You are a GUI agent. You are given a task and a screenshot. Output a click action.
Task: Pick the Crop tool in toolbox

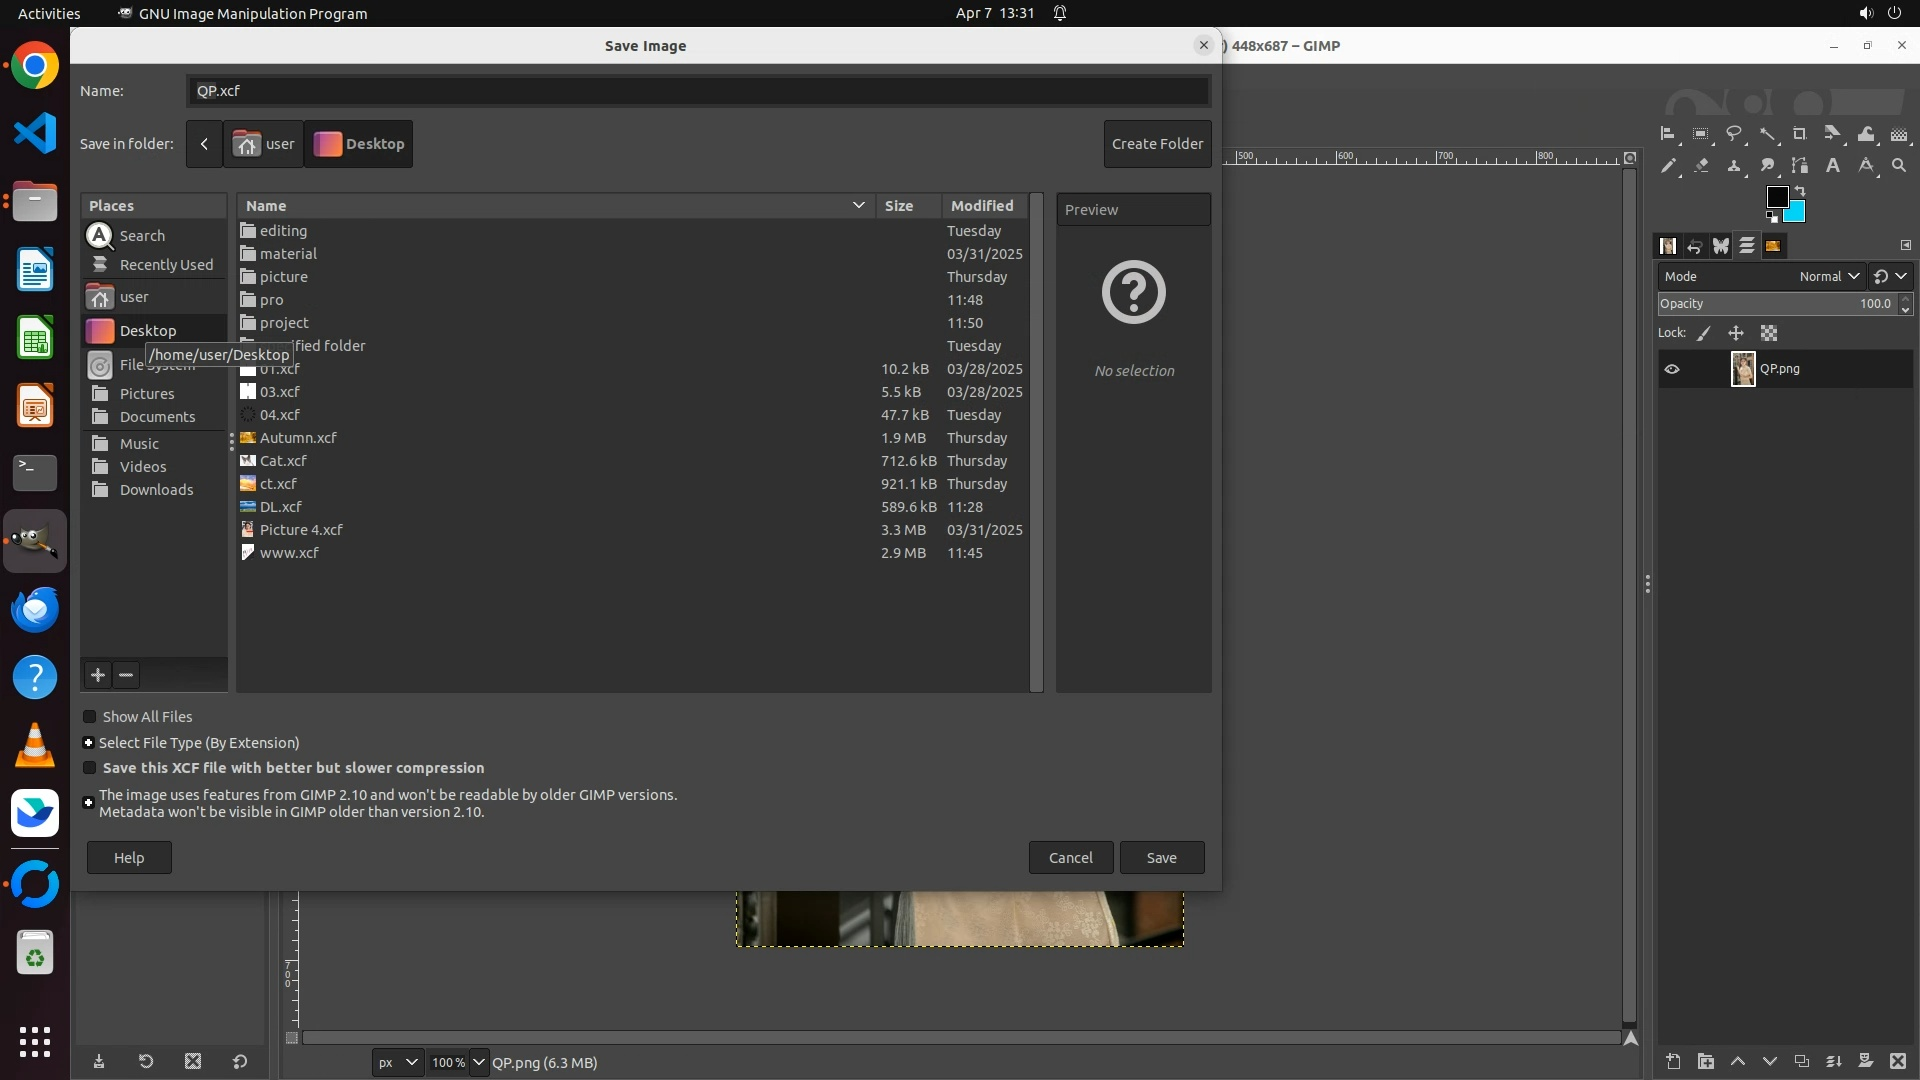coord(1800,134)
